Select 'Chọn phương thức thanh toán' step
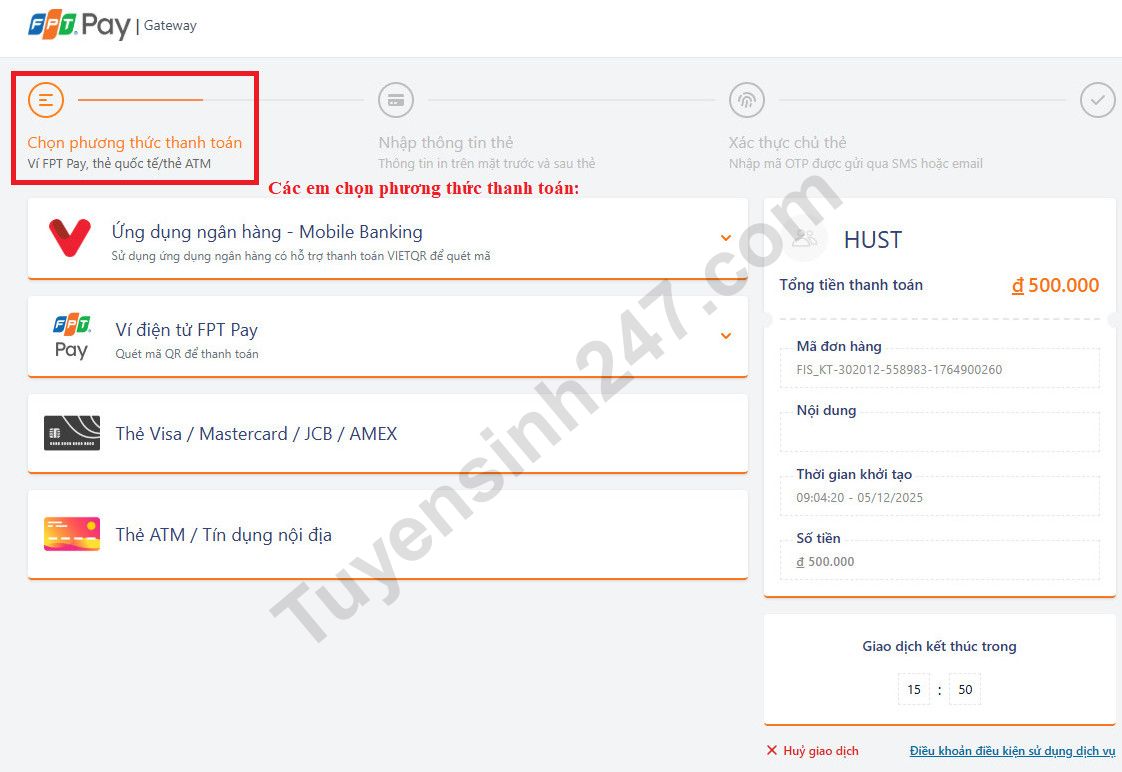This screenshot has width=1122, height=772. 134,143
